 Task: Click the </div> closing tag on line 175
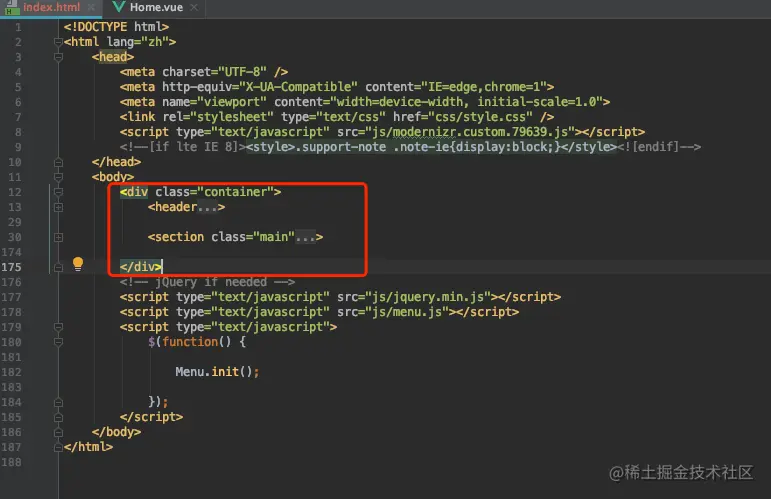[141, 266]
